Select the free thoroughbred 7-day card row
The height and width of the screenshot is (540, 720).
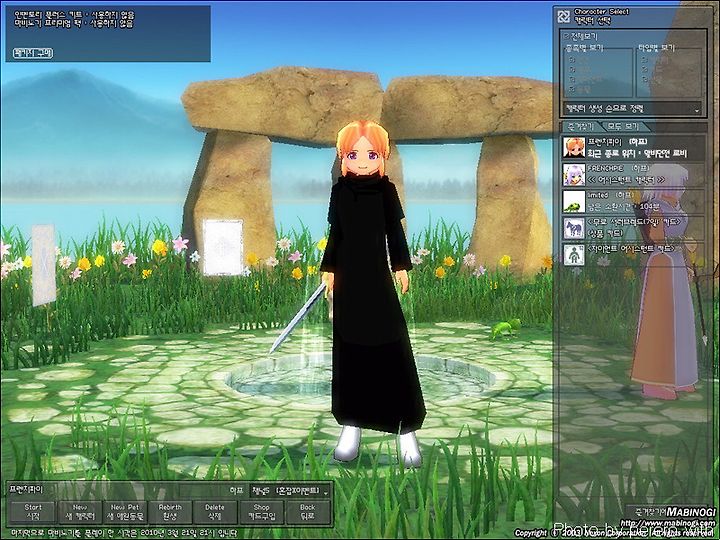click(x=634, y=228)
